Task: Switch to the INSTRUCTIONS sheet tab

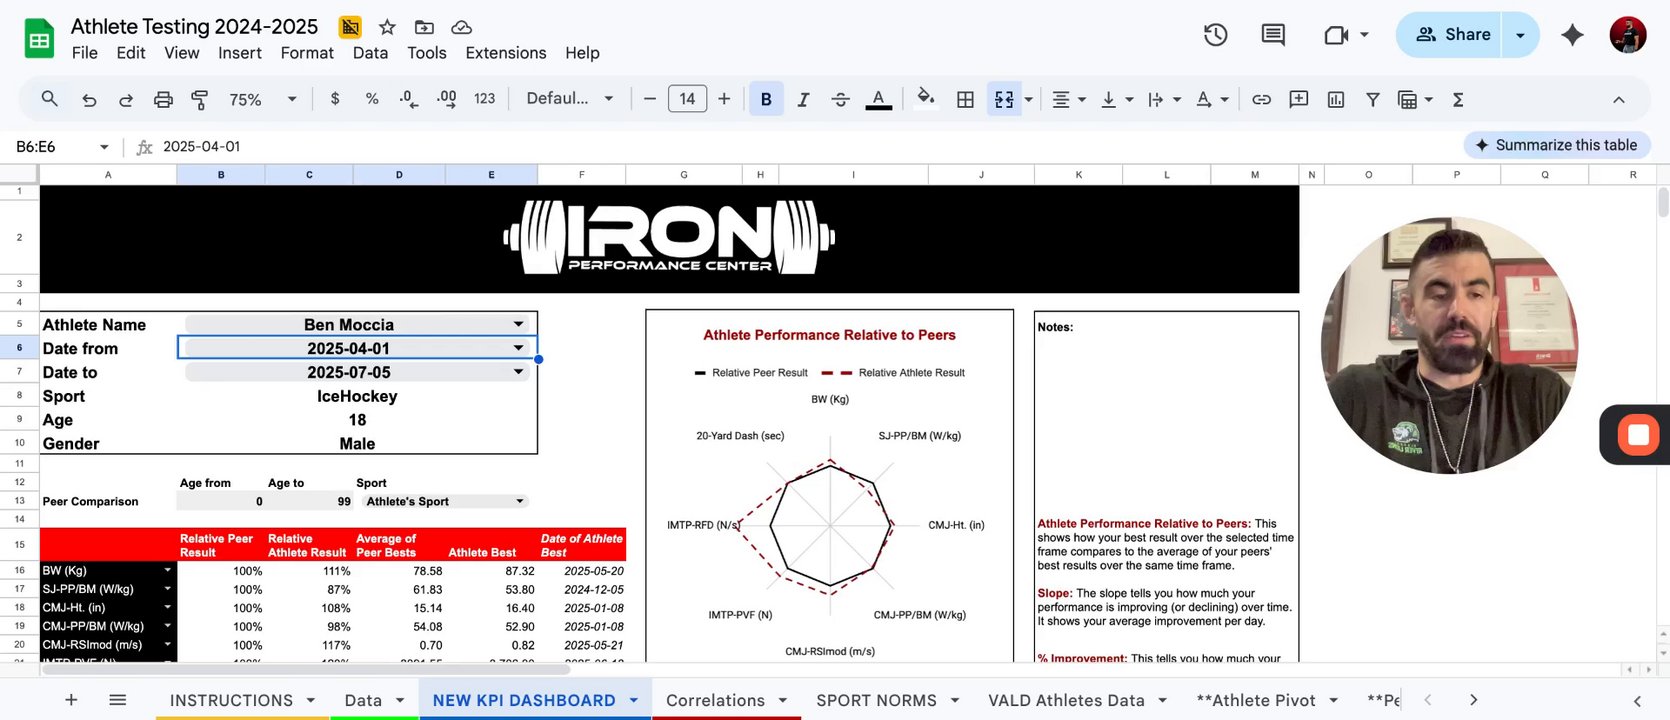Action: click(x=231, y=700)
